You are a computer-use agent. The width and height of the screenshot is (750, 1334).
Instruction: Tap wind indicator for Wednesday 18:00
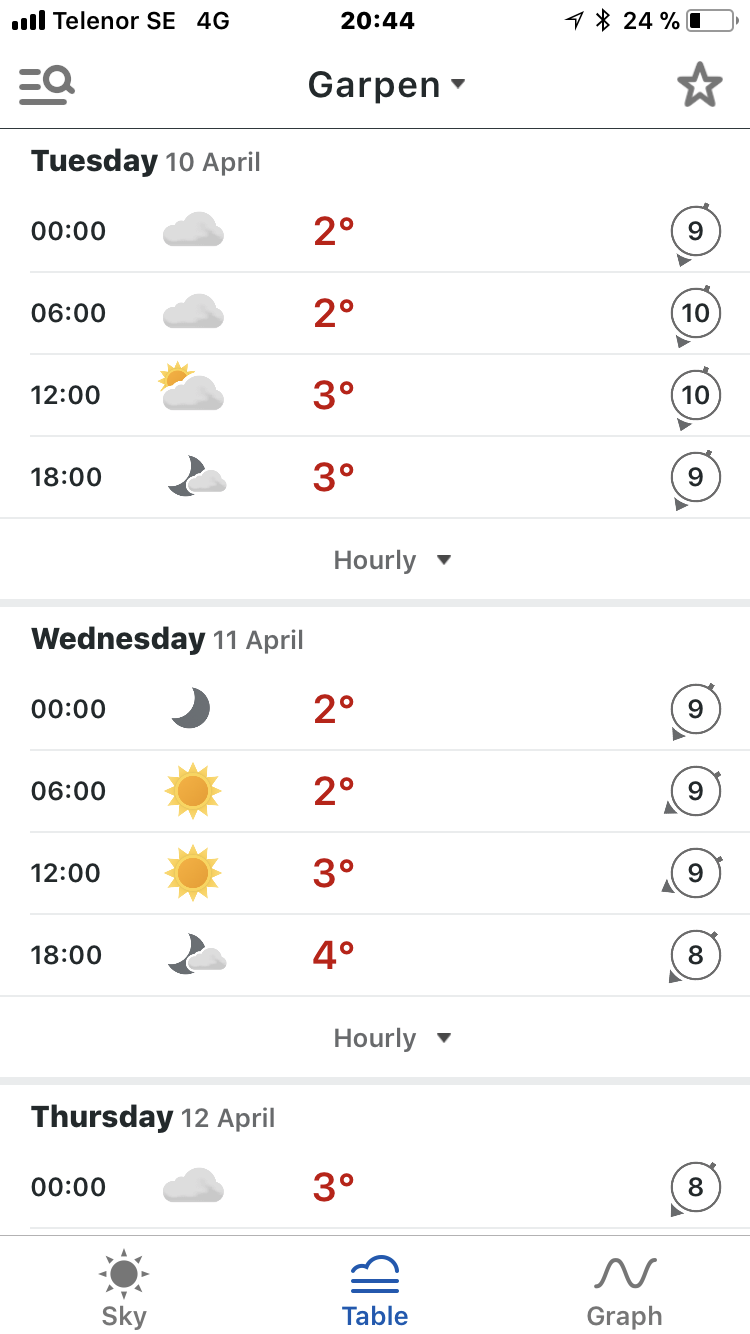(x=695, y=956)
